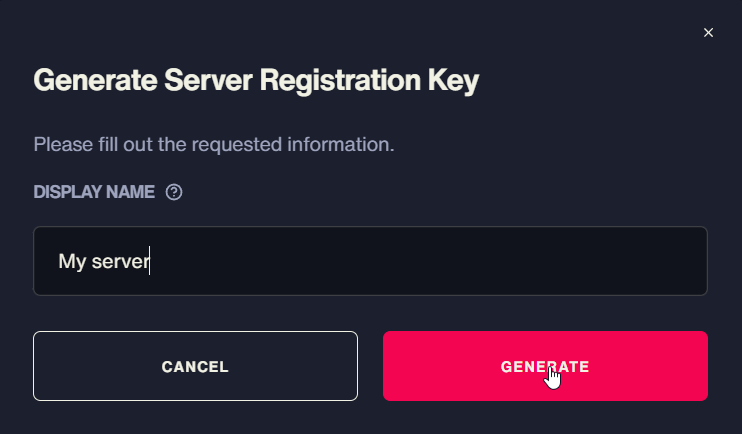Dismiss the registration key dialog via X
The width and height of the screenshot is (742, 434).
[708, 33]
